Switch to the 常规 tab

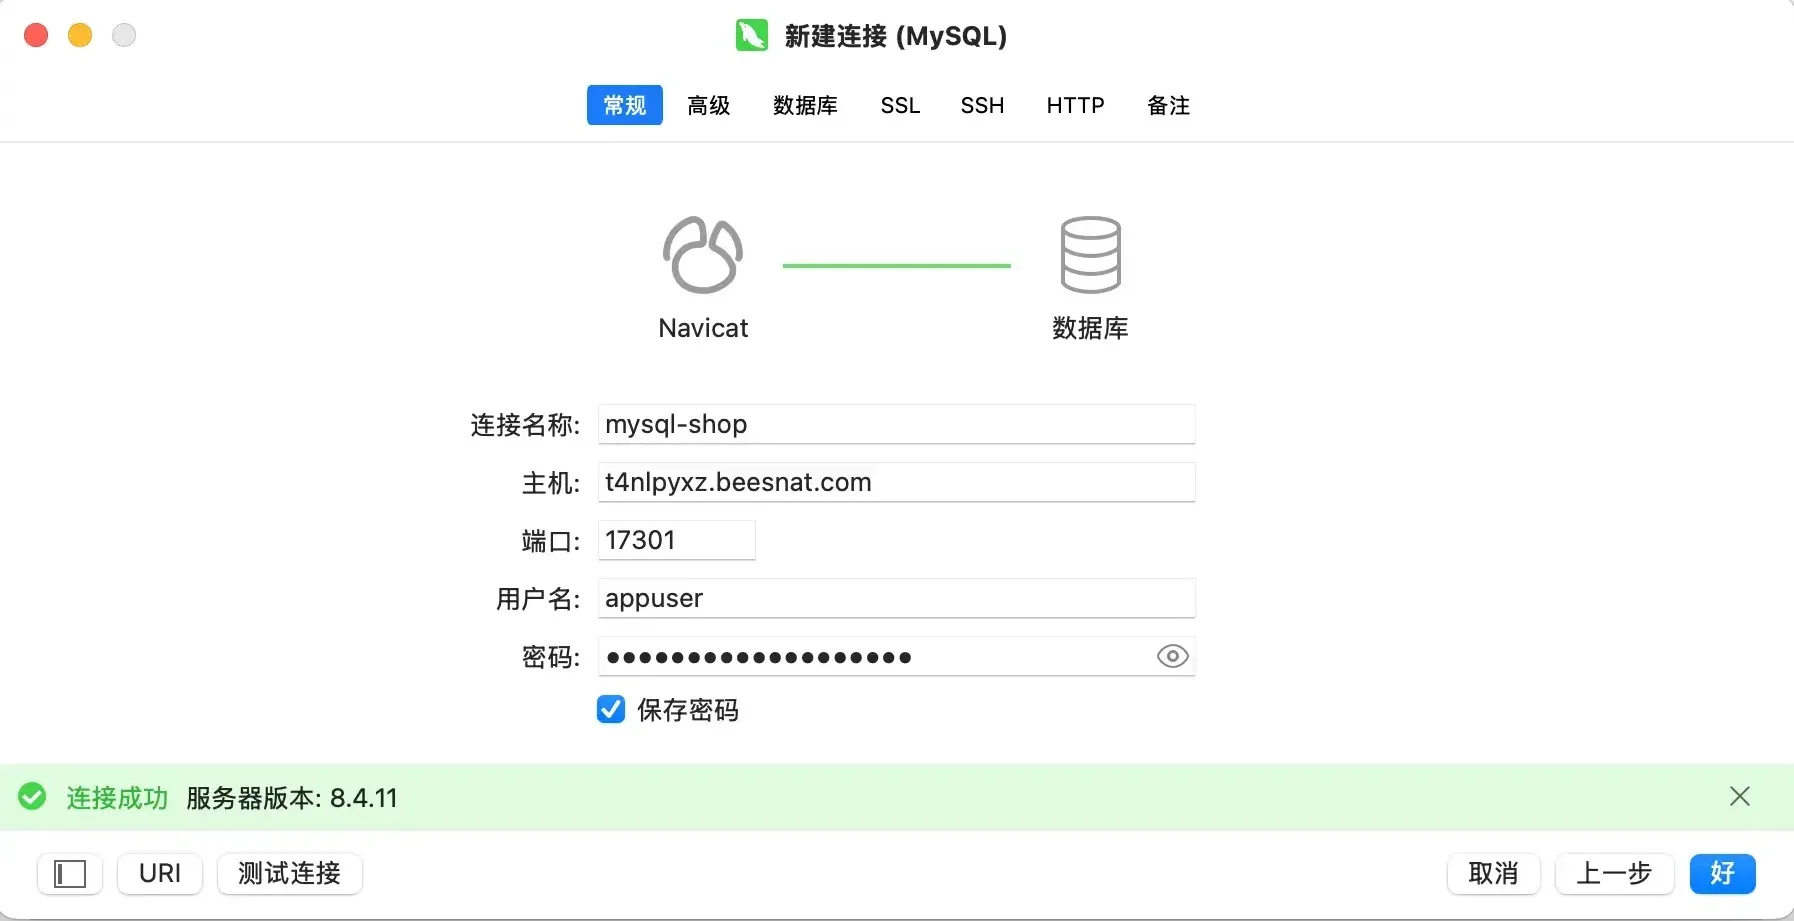pos(625,105)
